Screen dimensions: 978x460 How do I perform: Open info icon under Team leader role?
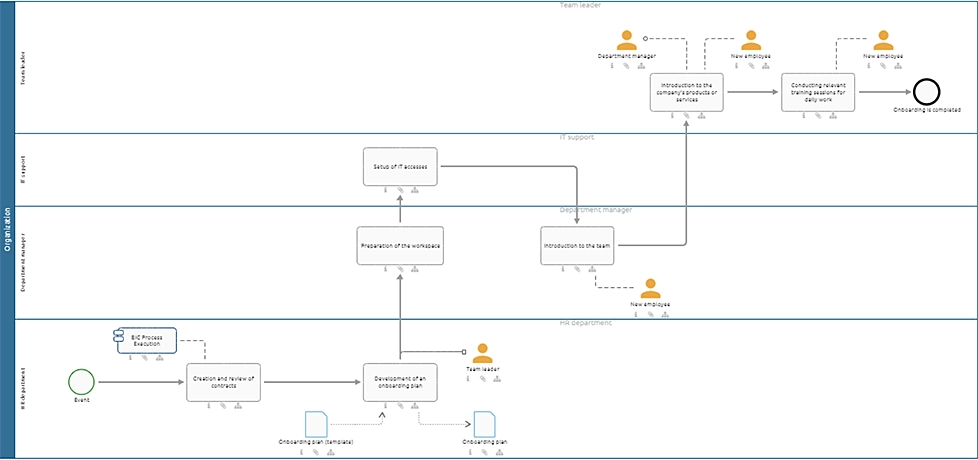pos(467,378)
